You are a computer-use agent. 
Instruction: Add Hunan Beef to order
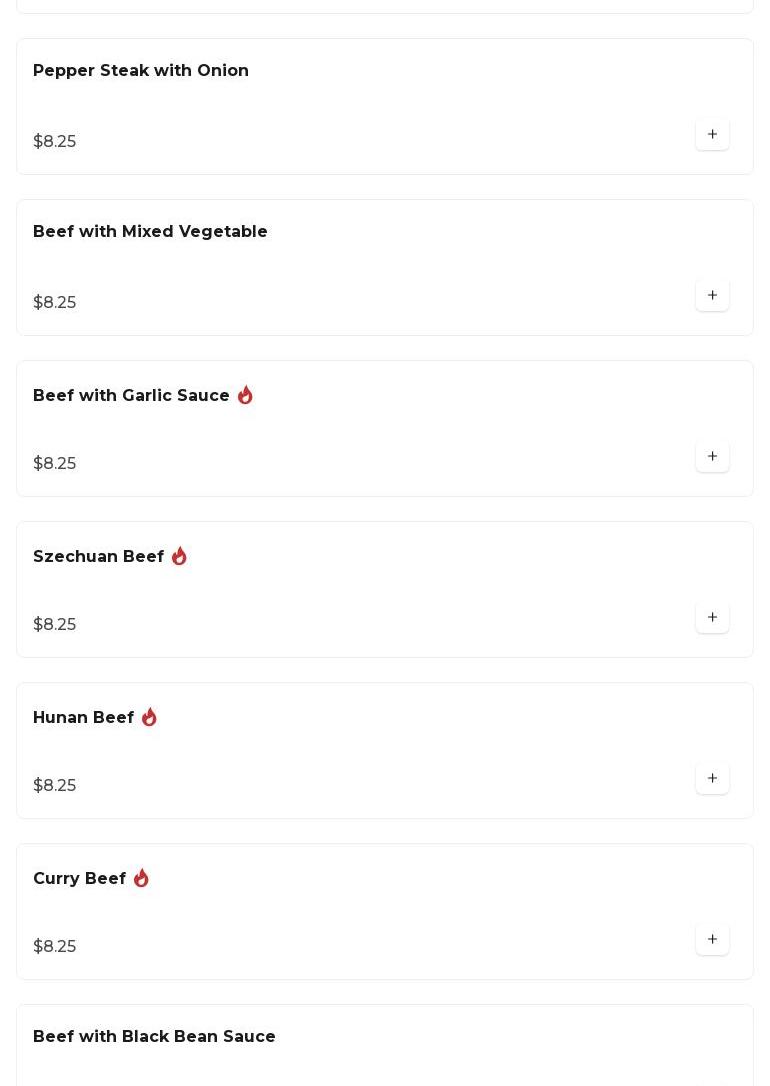coord(712,779)
